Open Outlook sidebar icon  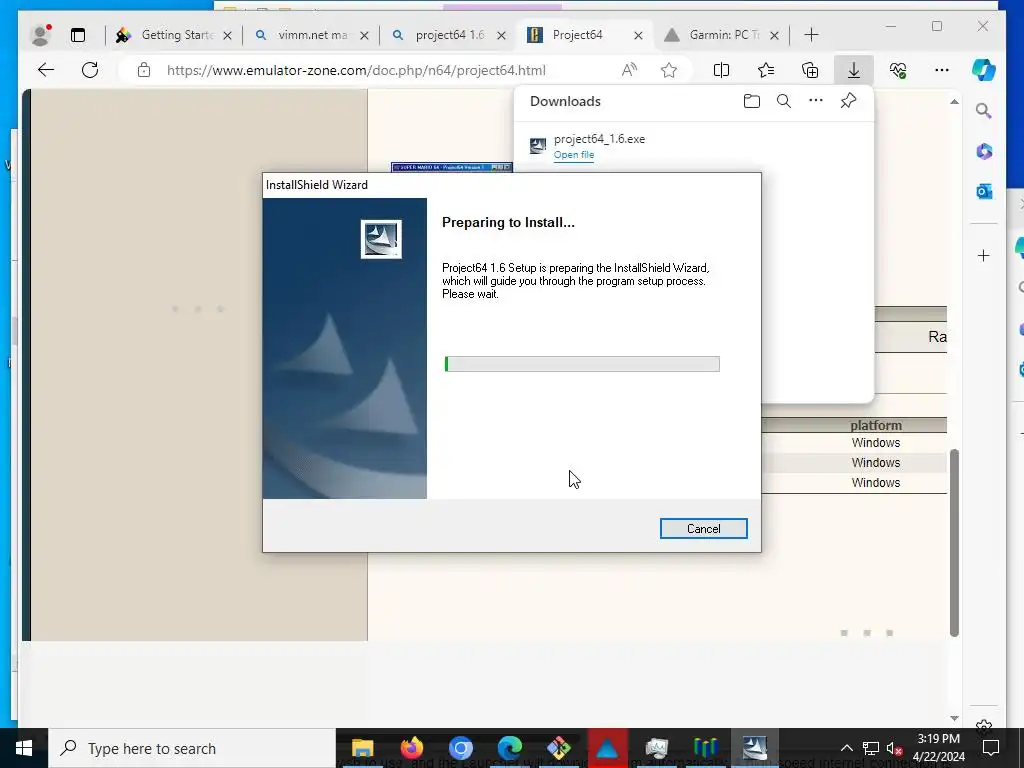tap(984, 192)
